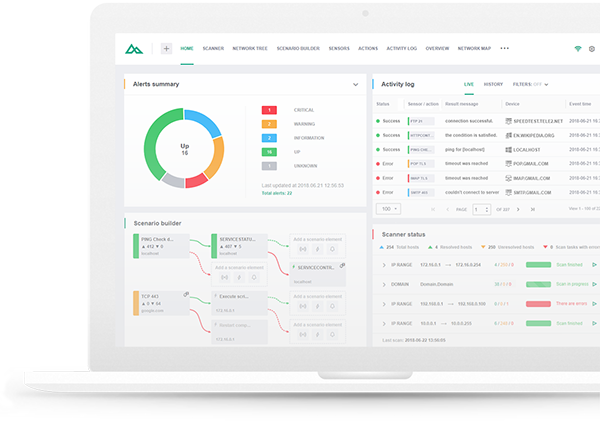The height and width of the screenshot is (421, 600).
Task: Open the Filters dropdown in Activity log
Action: [x=530, y=84]
